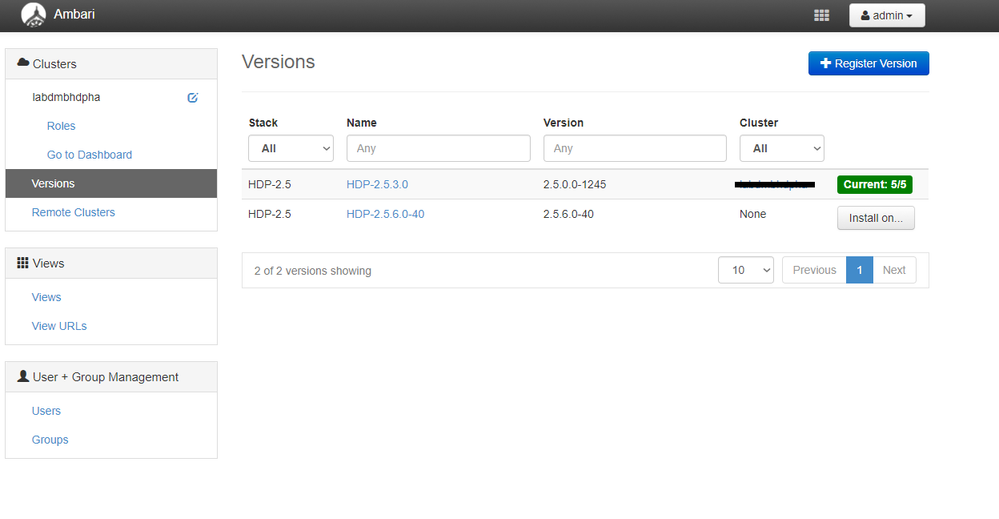This screenshot has width=999, height=519.
Task: Open View URLs in the sidebar
Action: 59,326
